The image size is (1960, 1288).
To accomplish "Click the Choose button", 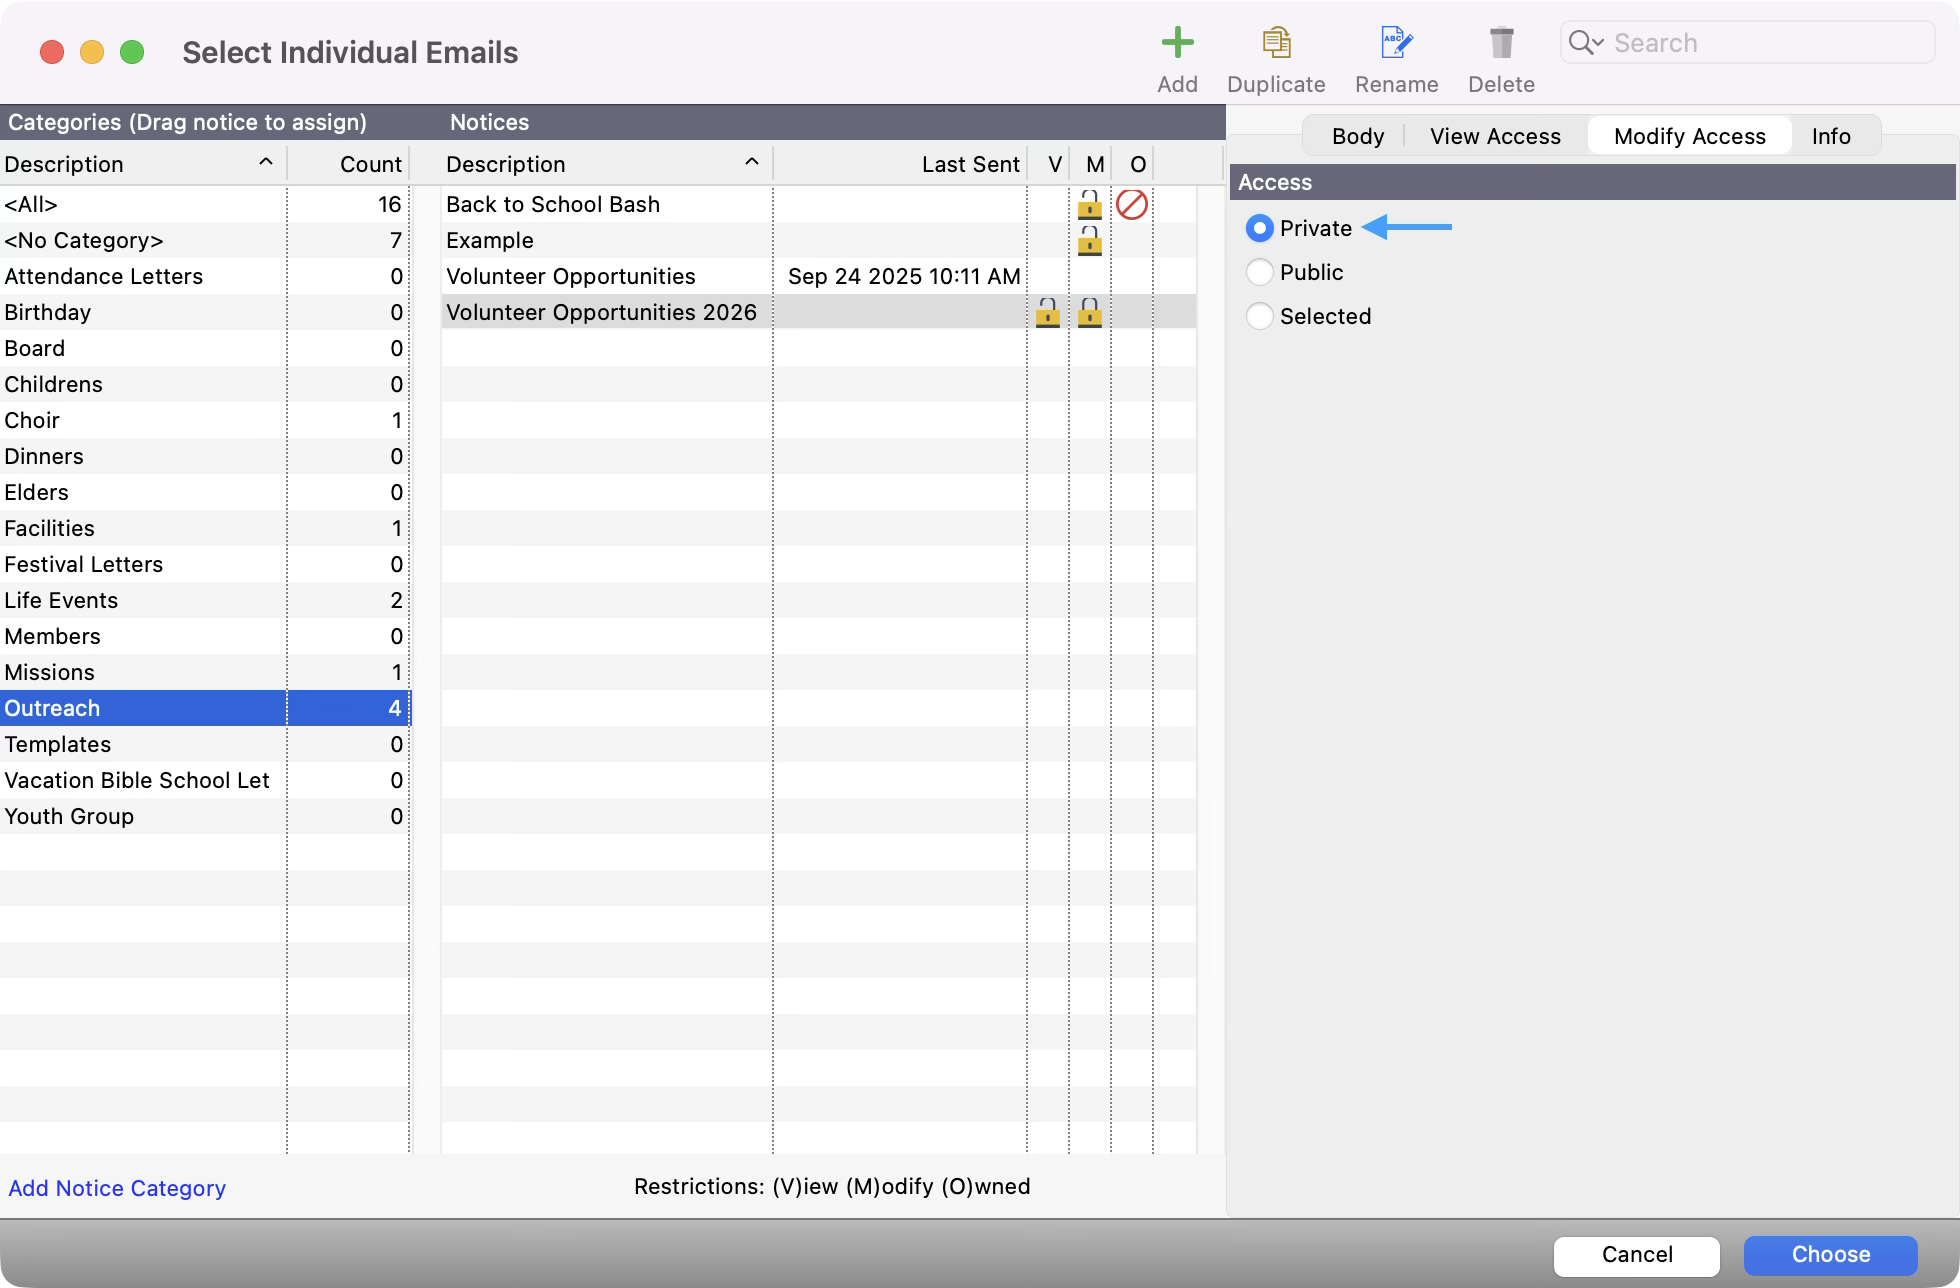I will 1830,1255.
